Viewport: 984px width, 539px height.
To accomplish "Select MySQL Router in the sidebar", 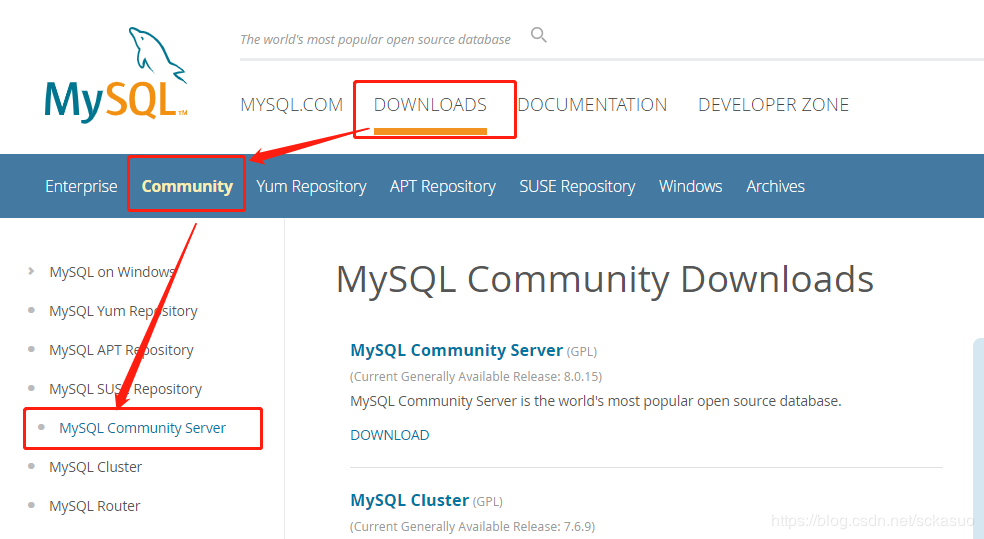I will (x=95, y=506).
